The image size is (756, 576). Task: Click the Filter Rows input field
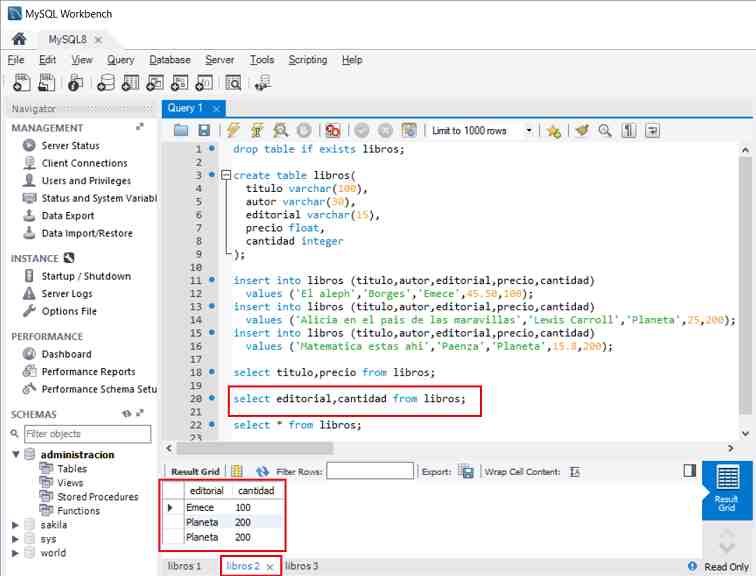tap(369, 471)
